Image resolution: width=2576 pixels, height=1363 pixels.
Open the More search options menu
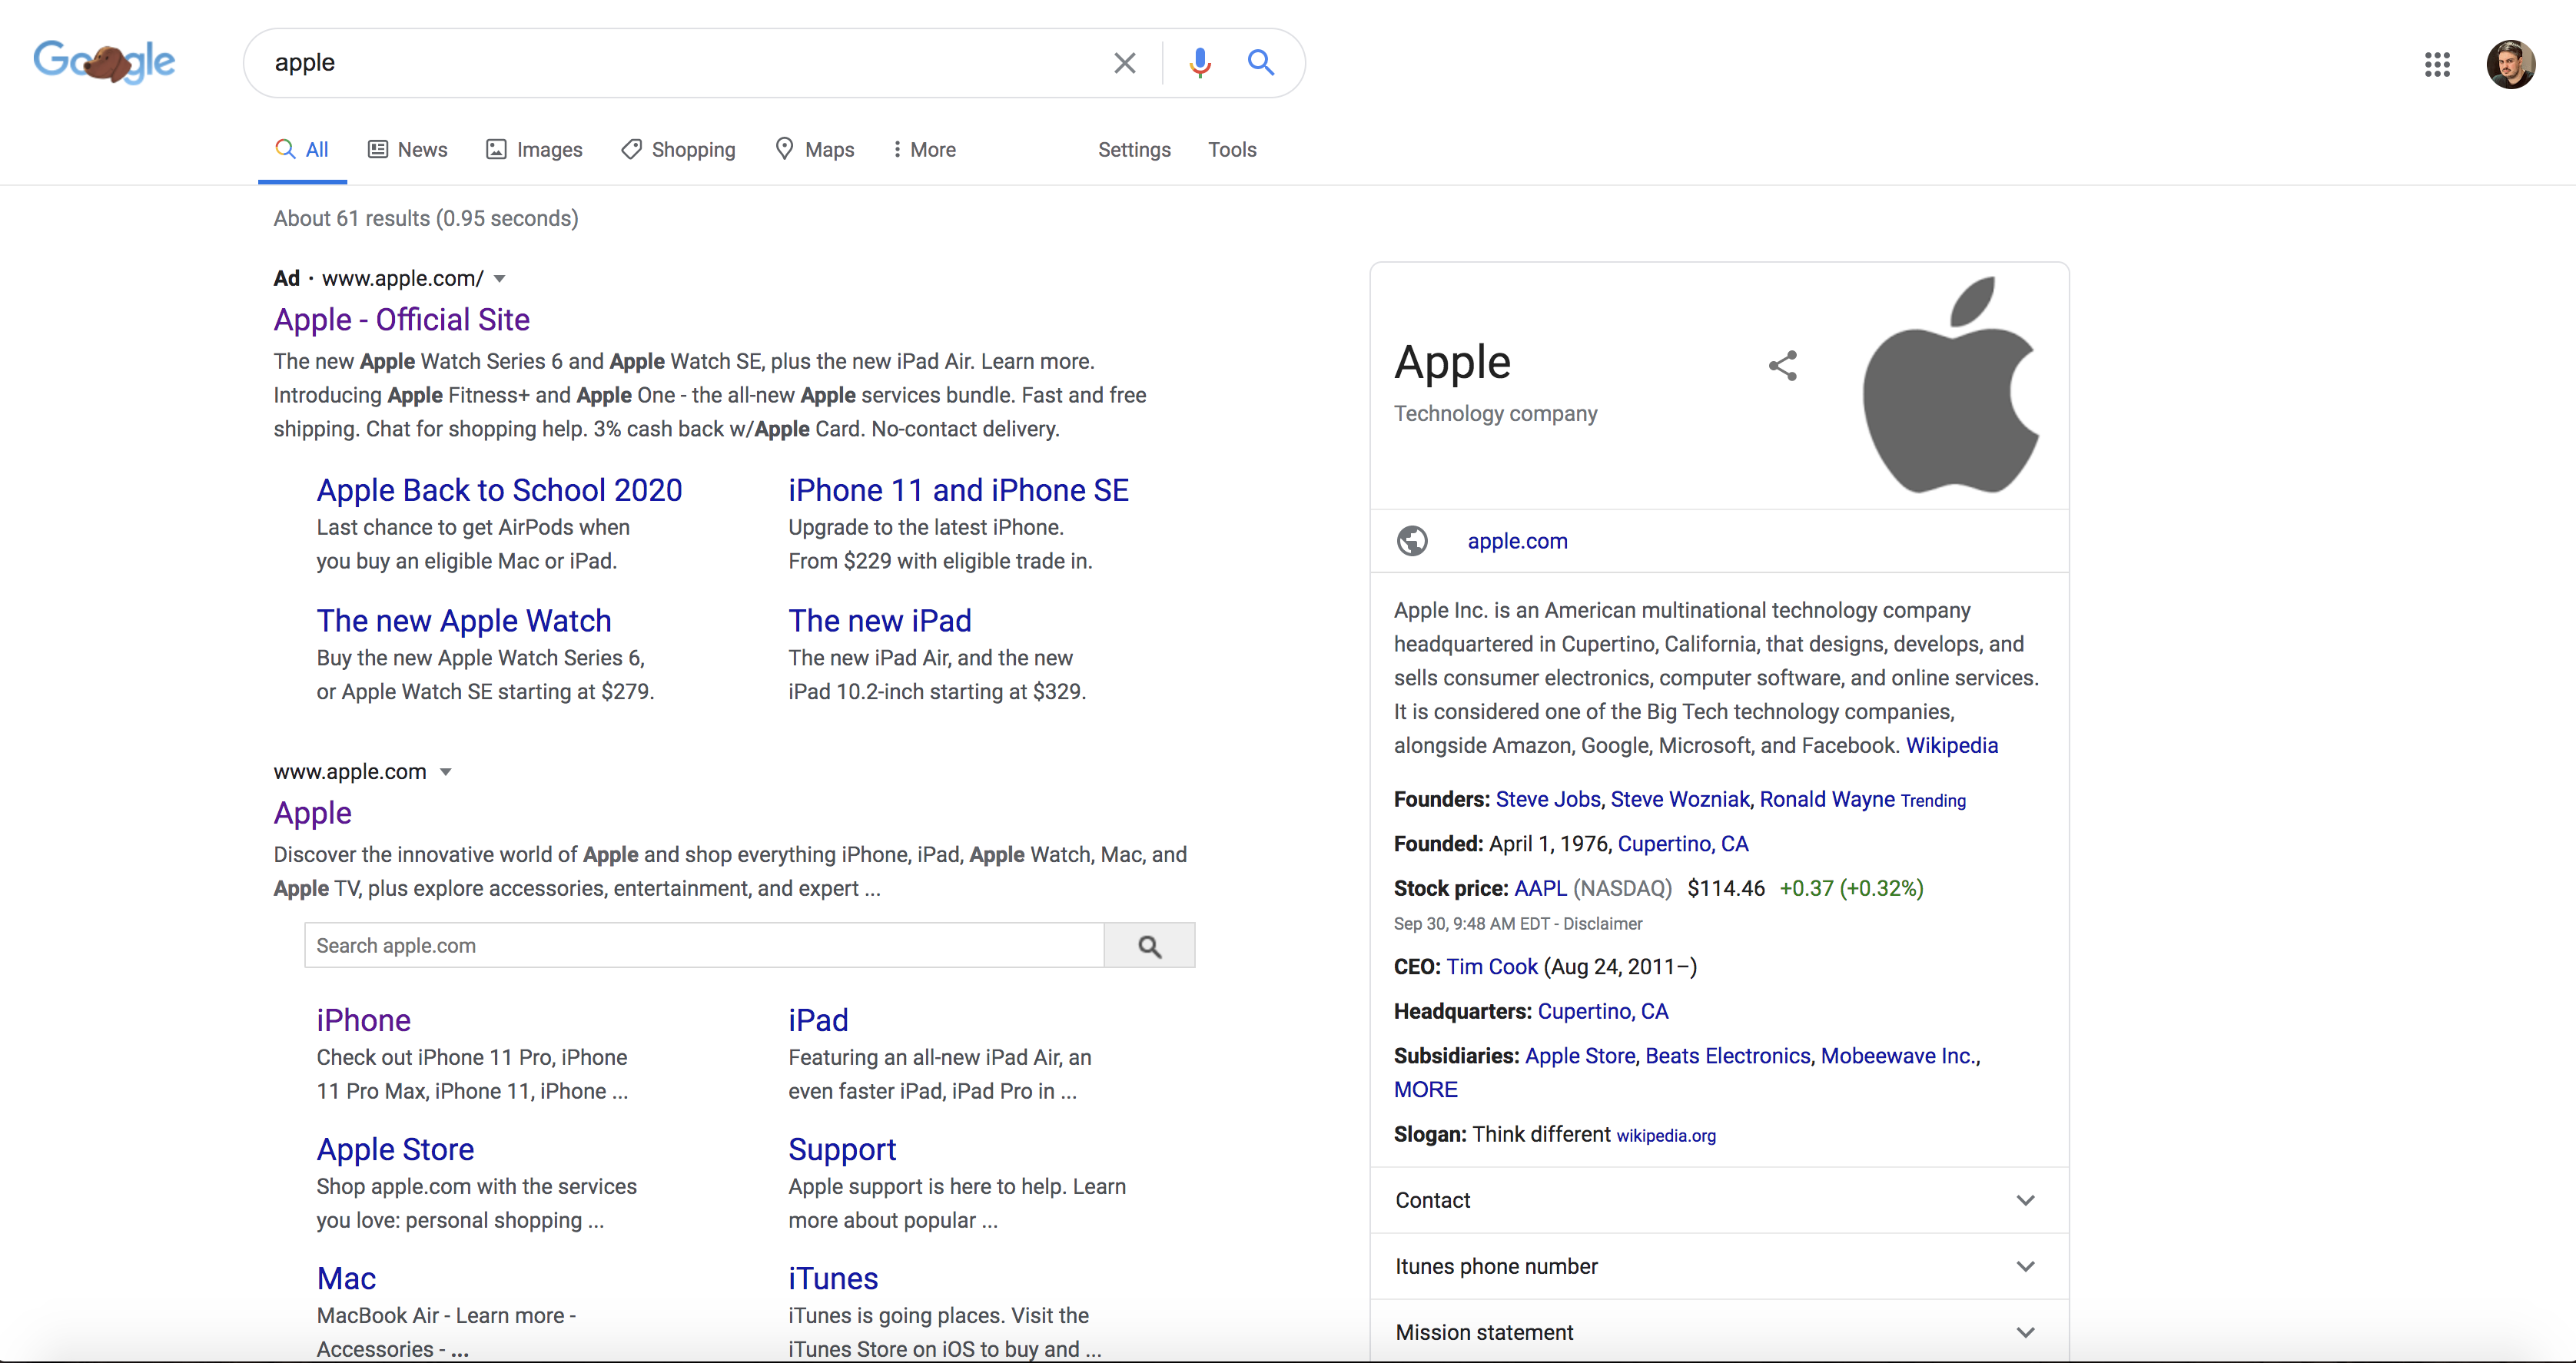tap(924, 150)
